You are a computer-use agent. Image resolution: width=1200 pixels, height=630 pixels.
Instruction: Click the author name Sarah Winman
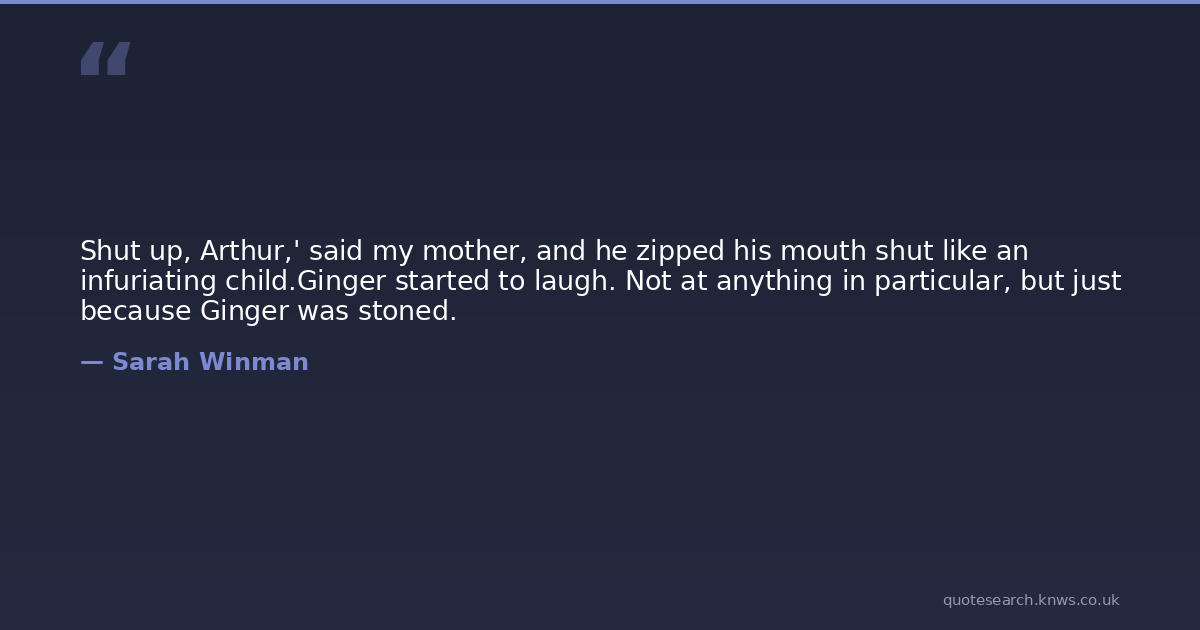[x=210, y=363]
